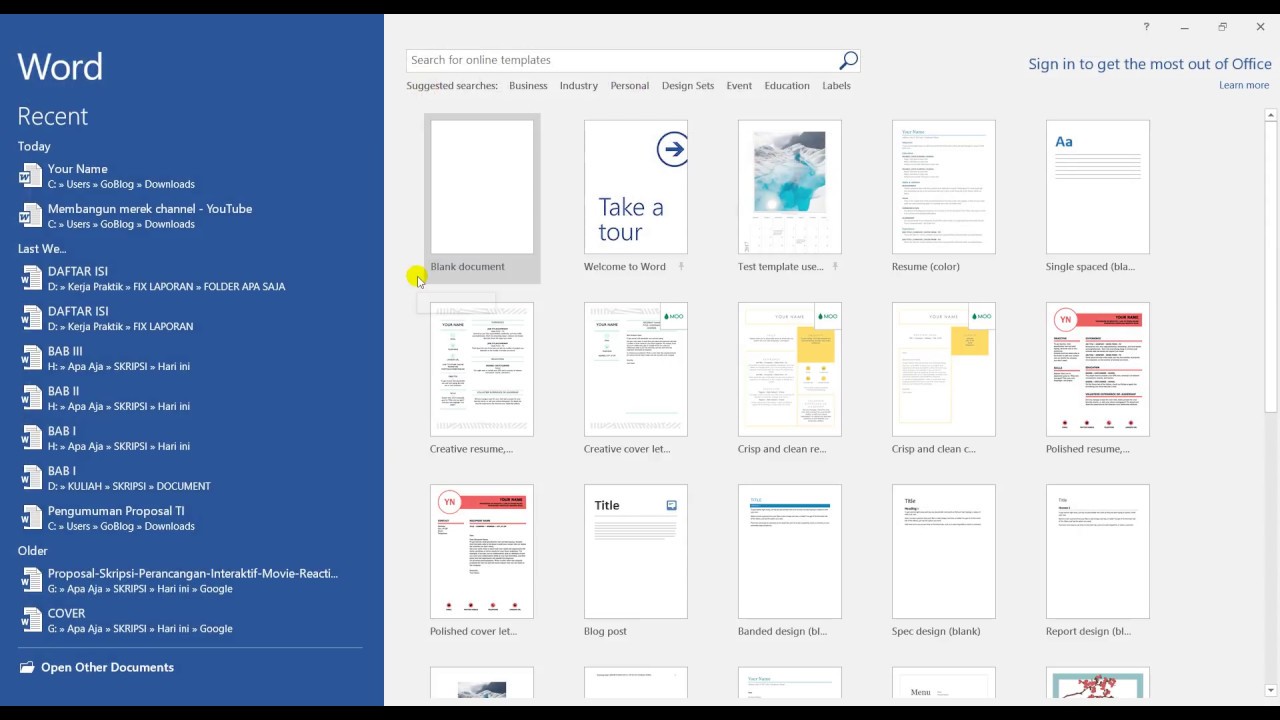Open recent Pengumuman Proposal TI
The height and width of the screenshot is (720, 1280).
(190, 518)
